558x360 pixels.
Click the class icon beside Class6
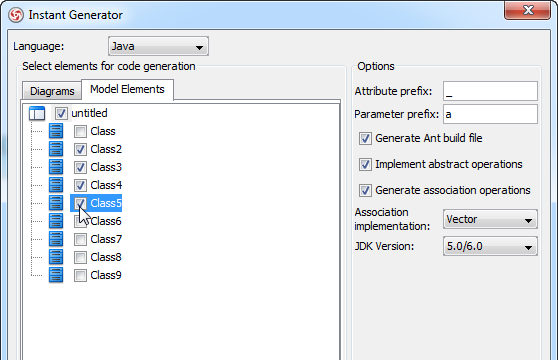(56, 221)
